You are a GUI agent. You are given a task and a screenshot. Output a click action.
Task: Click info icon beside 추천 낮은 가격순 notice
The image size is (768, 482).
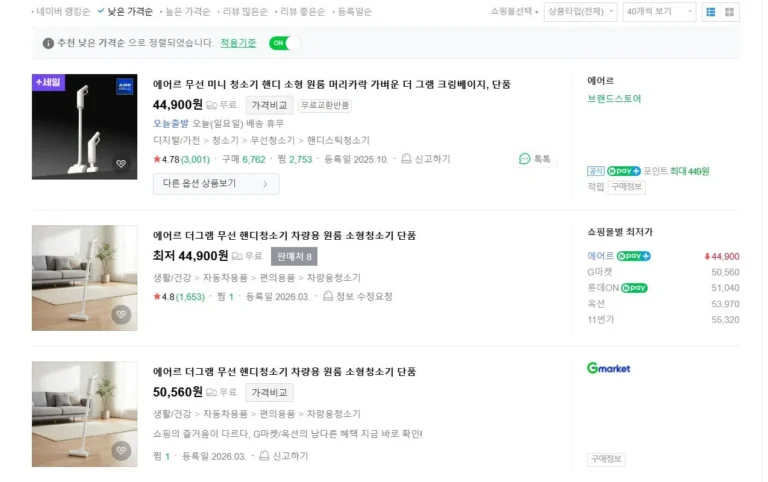[x=48, y=43]
